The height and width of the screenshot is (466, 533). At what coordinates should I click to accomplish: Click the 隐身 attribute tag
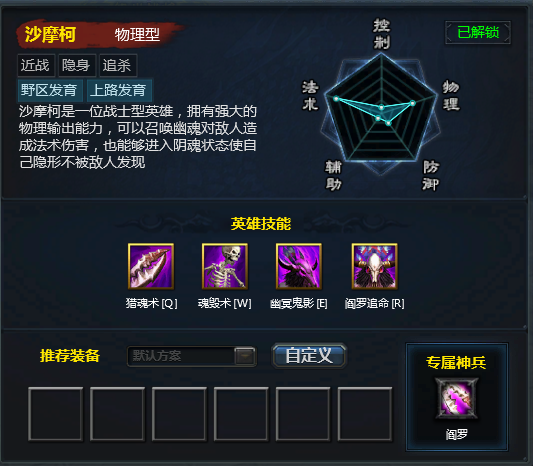pos(77,65)
